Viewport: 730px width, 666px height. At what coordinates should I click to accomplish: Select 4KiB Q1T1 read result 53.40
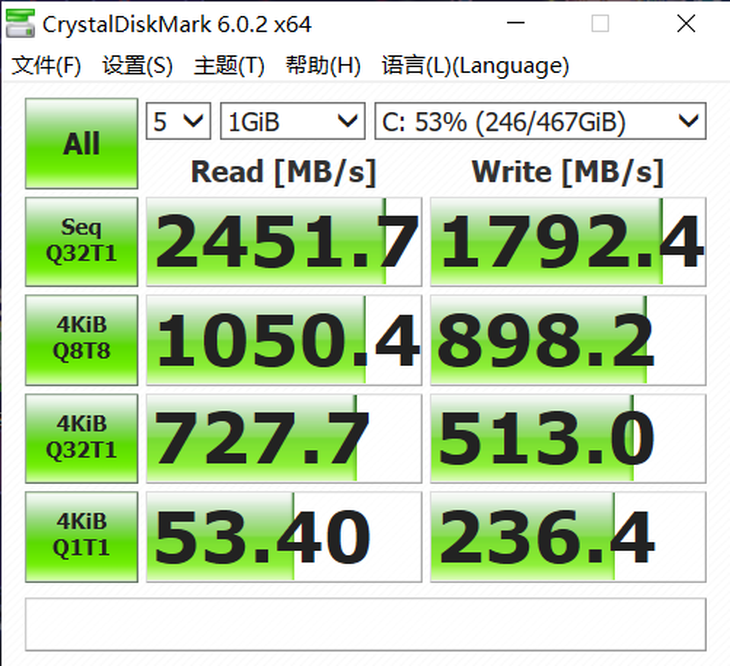(284, 537)
